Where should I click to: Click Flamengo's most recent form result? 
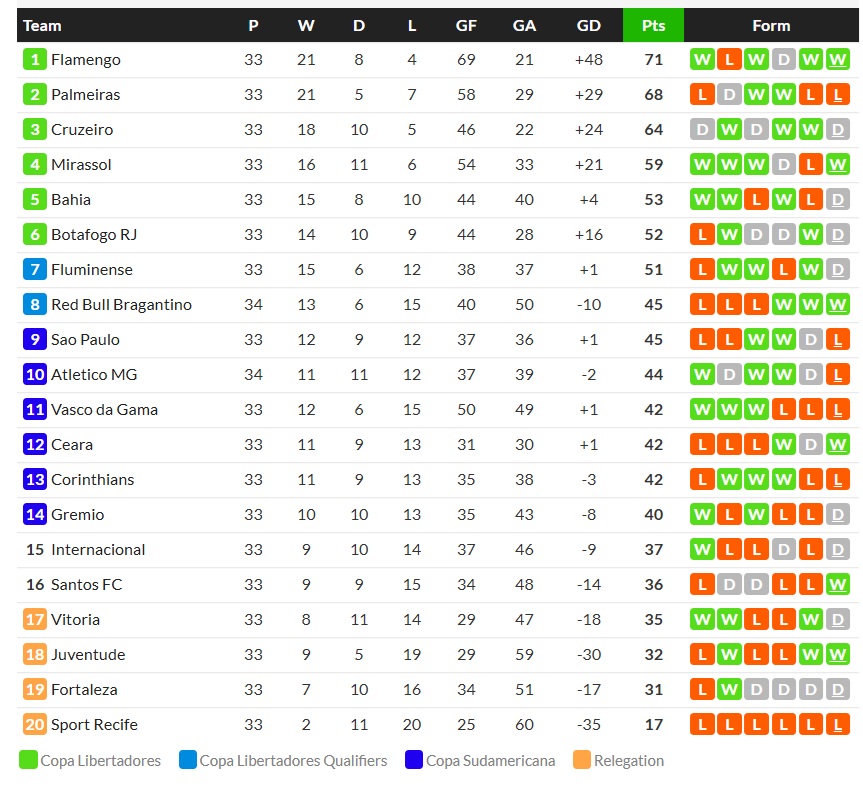pos(838,60)
